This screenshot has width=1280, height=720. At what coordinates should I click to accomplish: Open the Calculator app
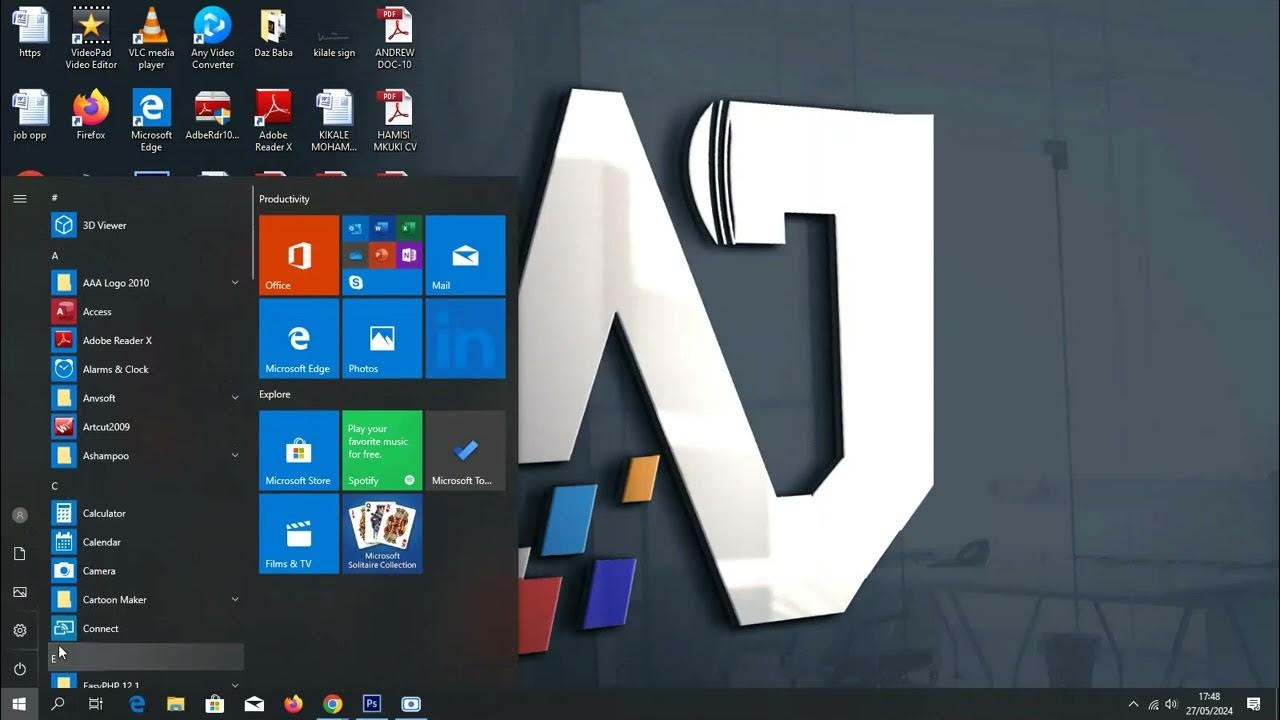[x=146, y=513]
